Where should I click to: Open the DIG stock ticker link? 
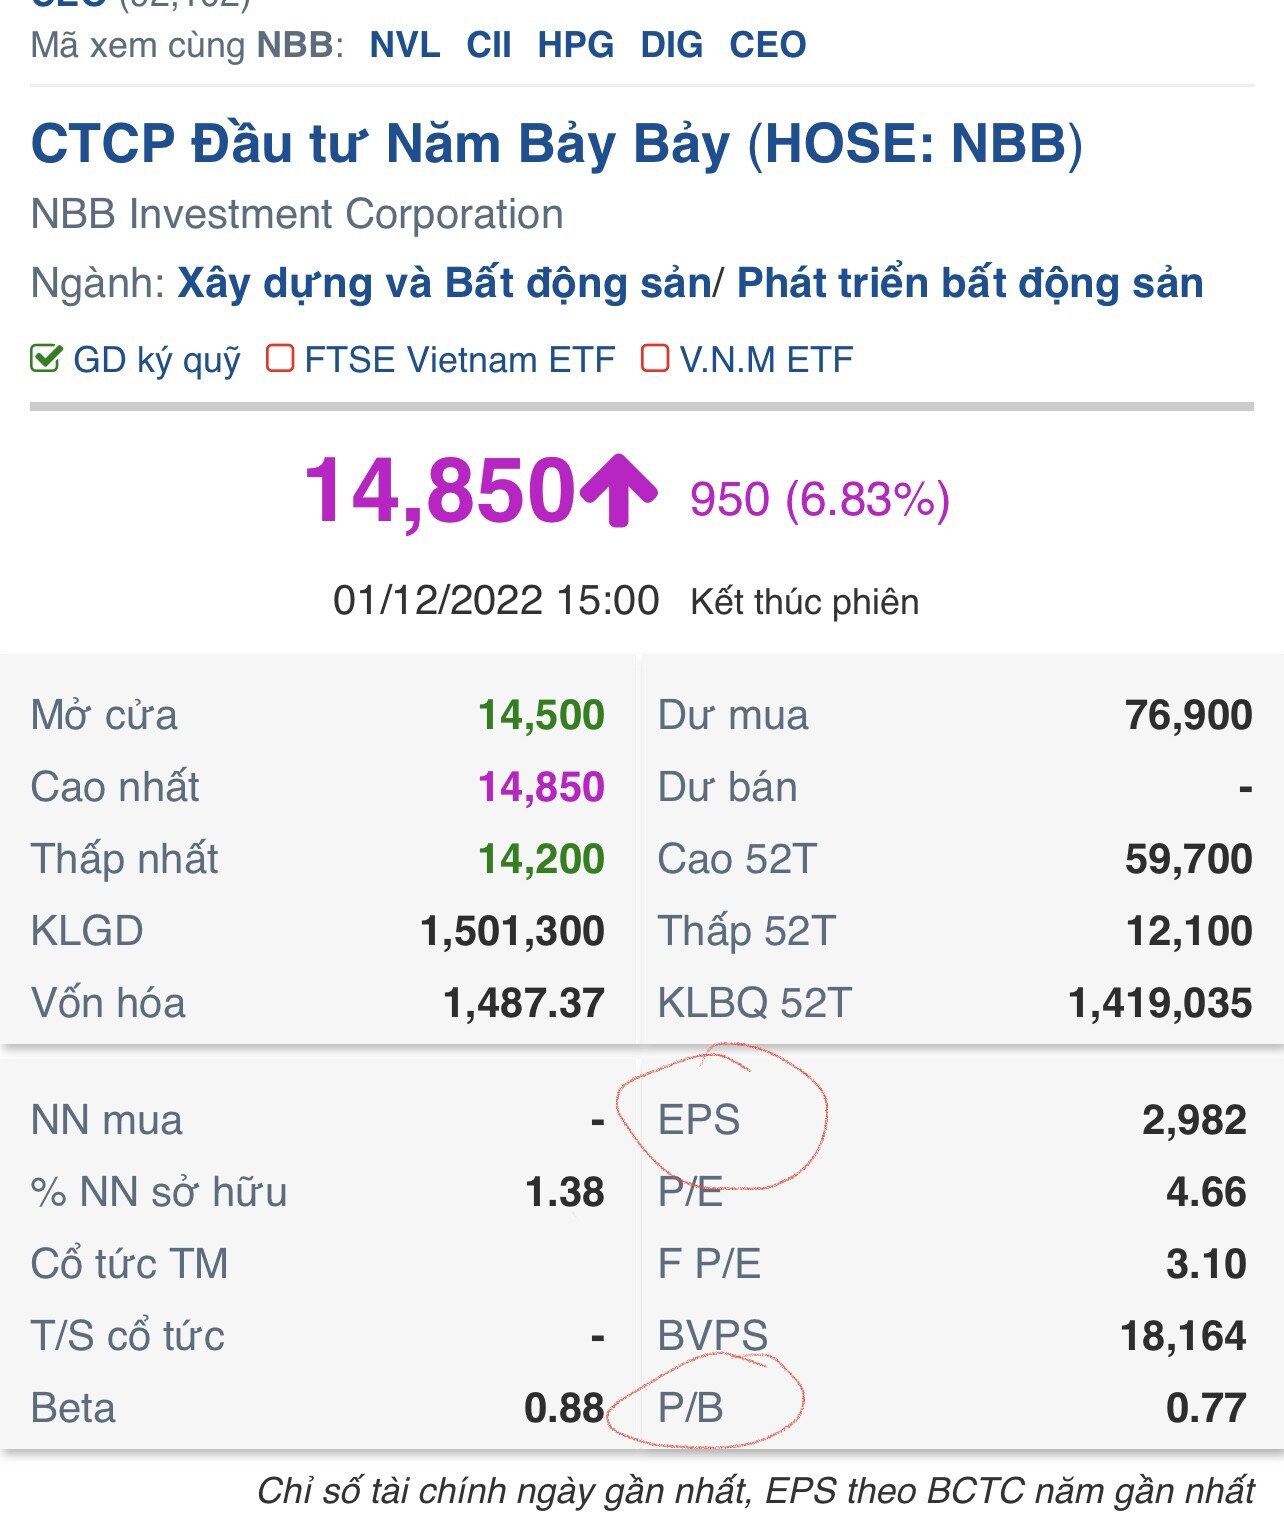[x=672, y=45]
